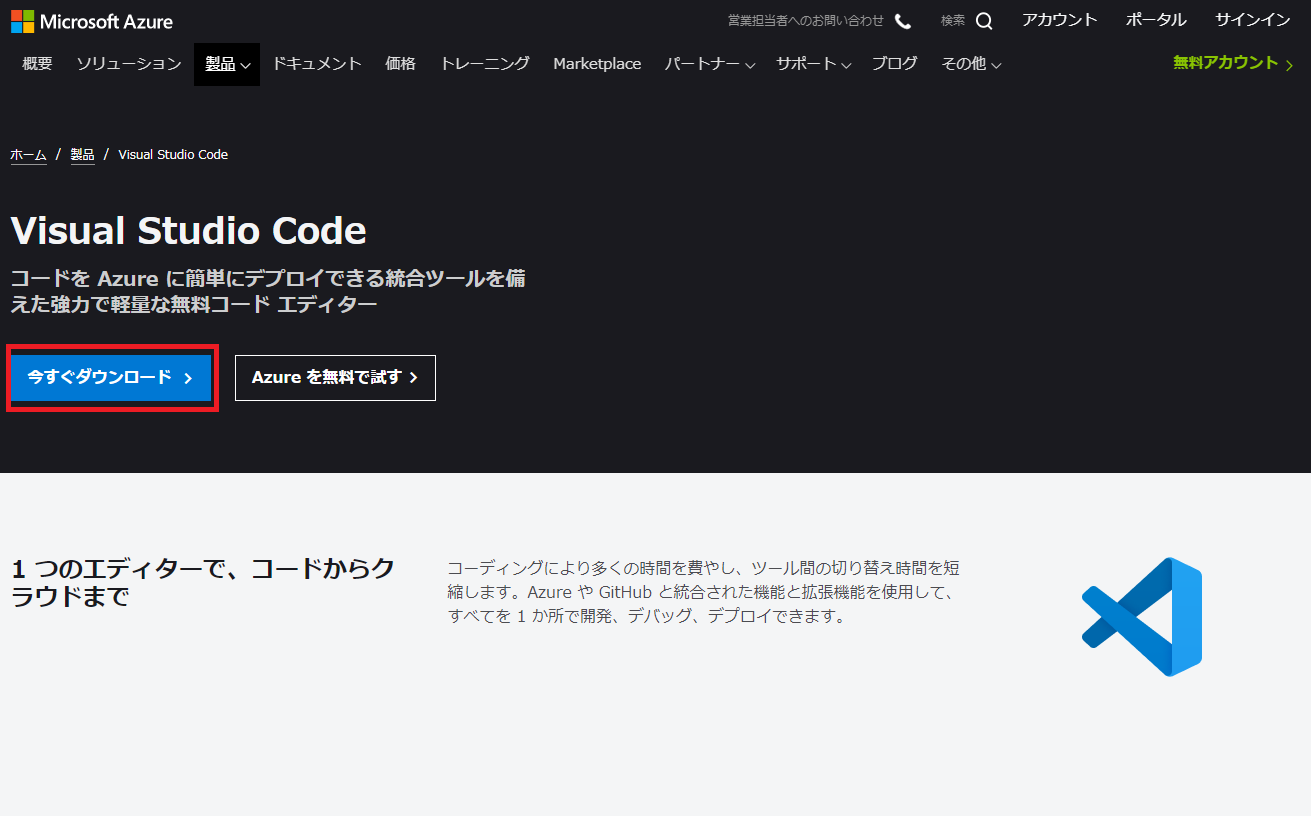The image size is (1311, 823).
Task: Expand the サポート dropdown menu
Action: (813, 64)
